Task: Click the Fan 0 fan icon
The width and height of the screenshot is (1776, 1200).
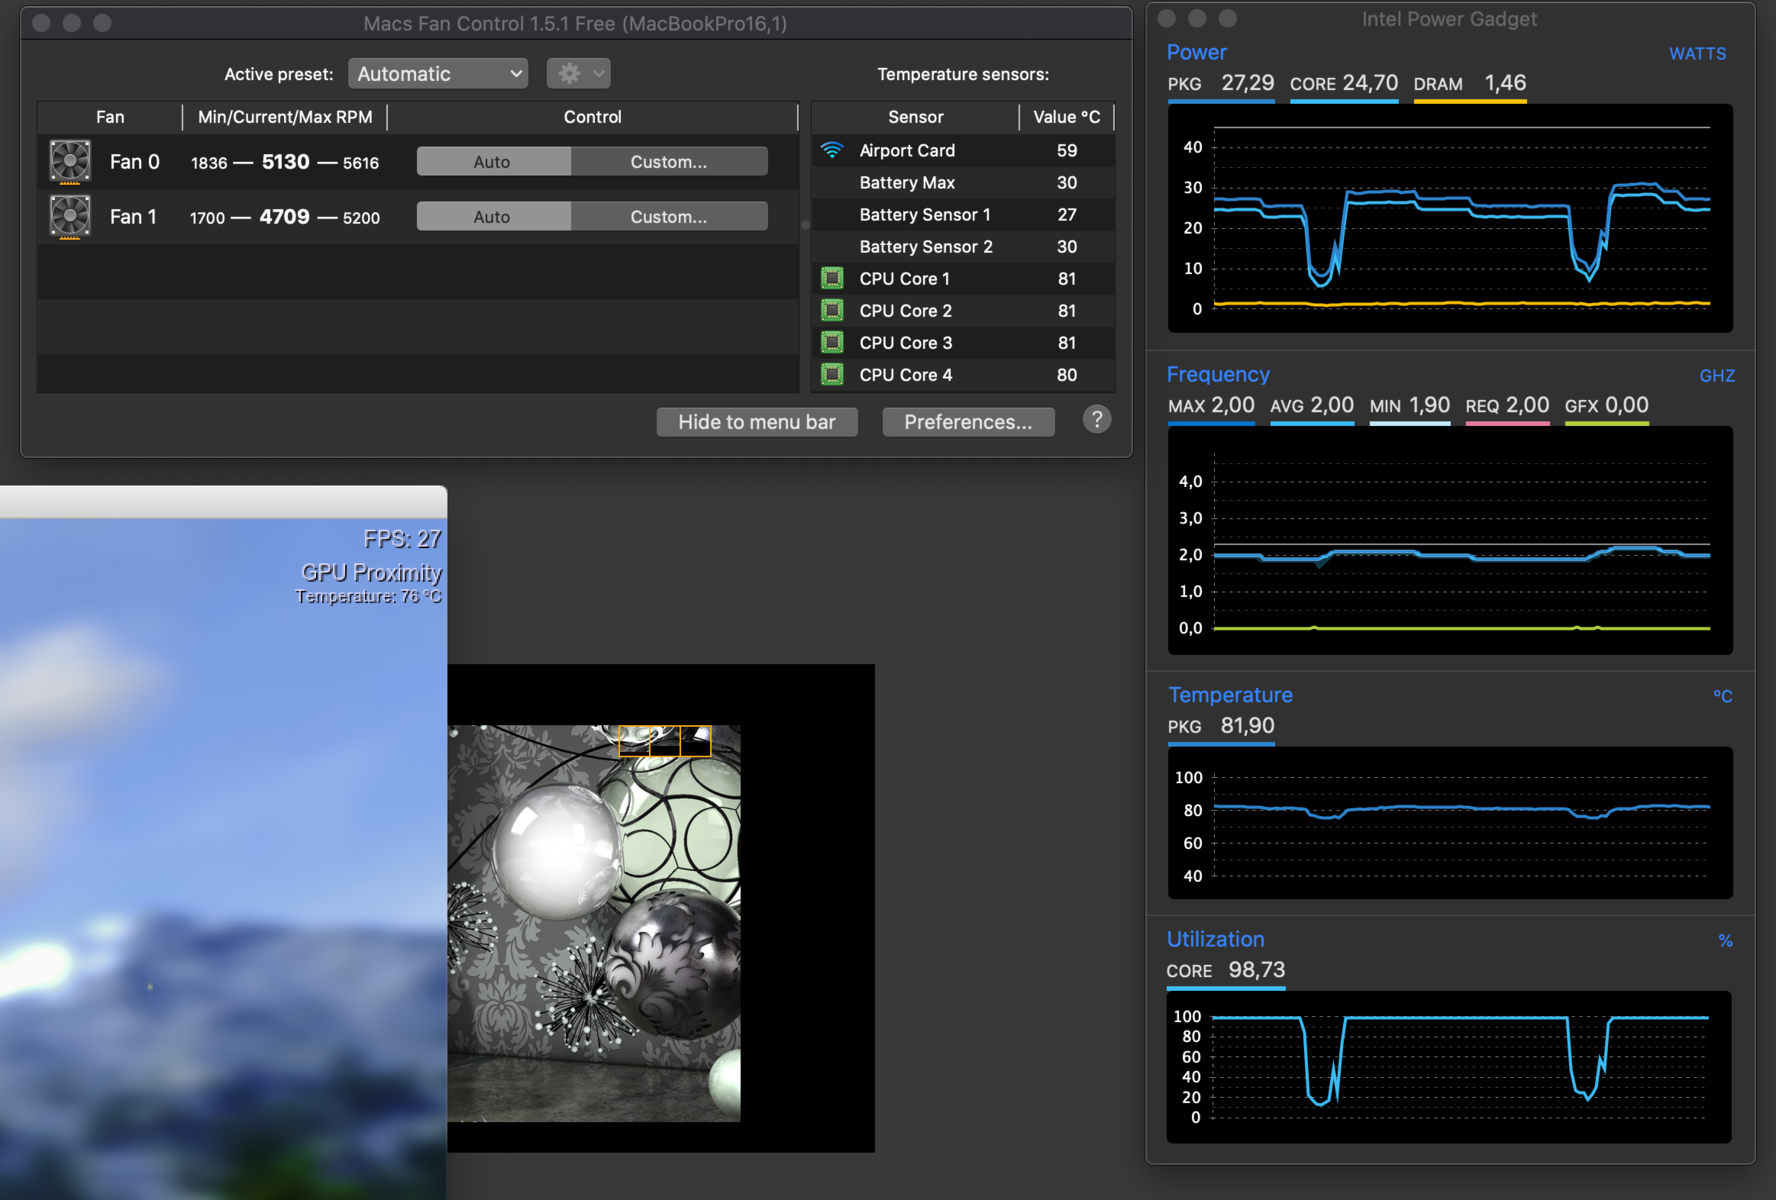Action: (70, 162)
